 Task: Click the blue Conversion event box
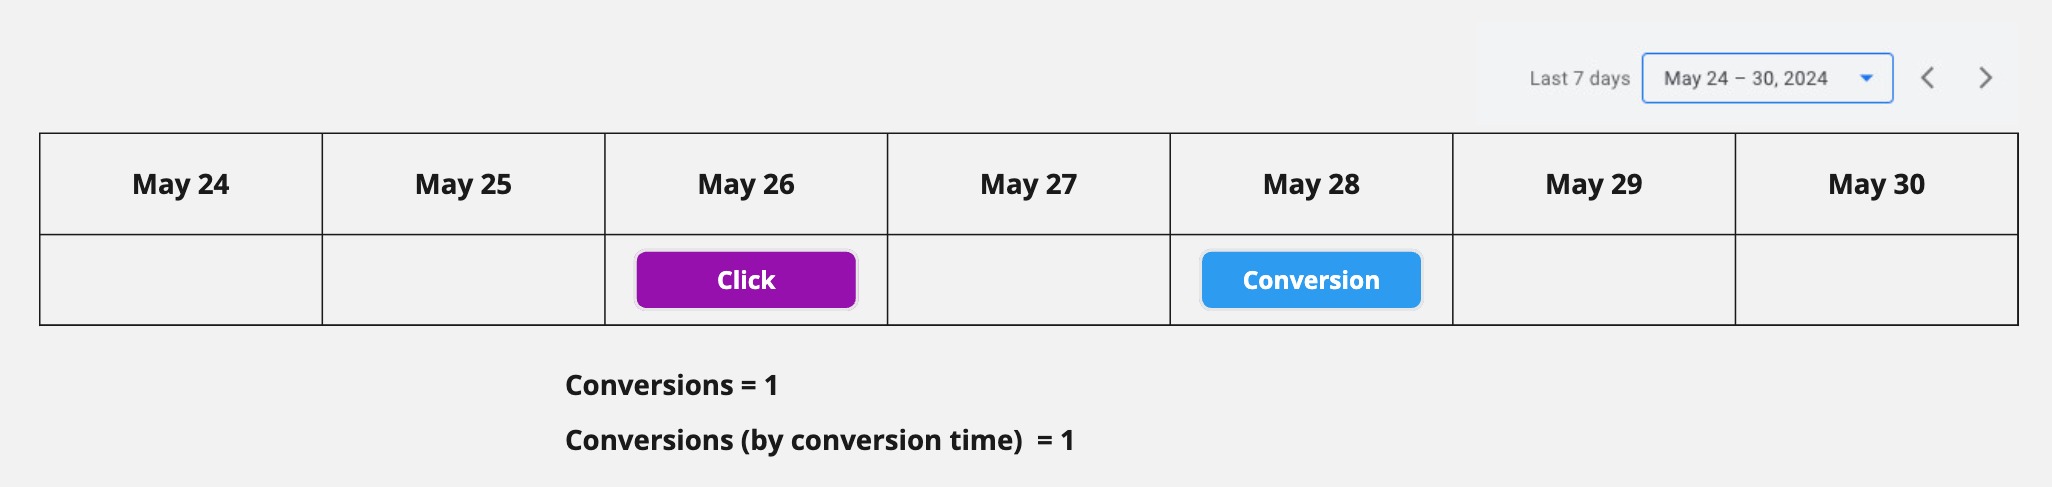1311,280
